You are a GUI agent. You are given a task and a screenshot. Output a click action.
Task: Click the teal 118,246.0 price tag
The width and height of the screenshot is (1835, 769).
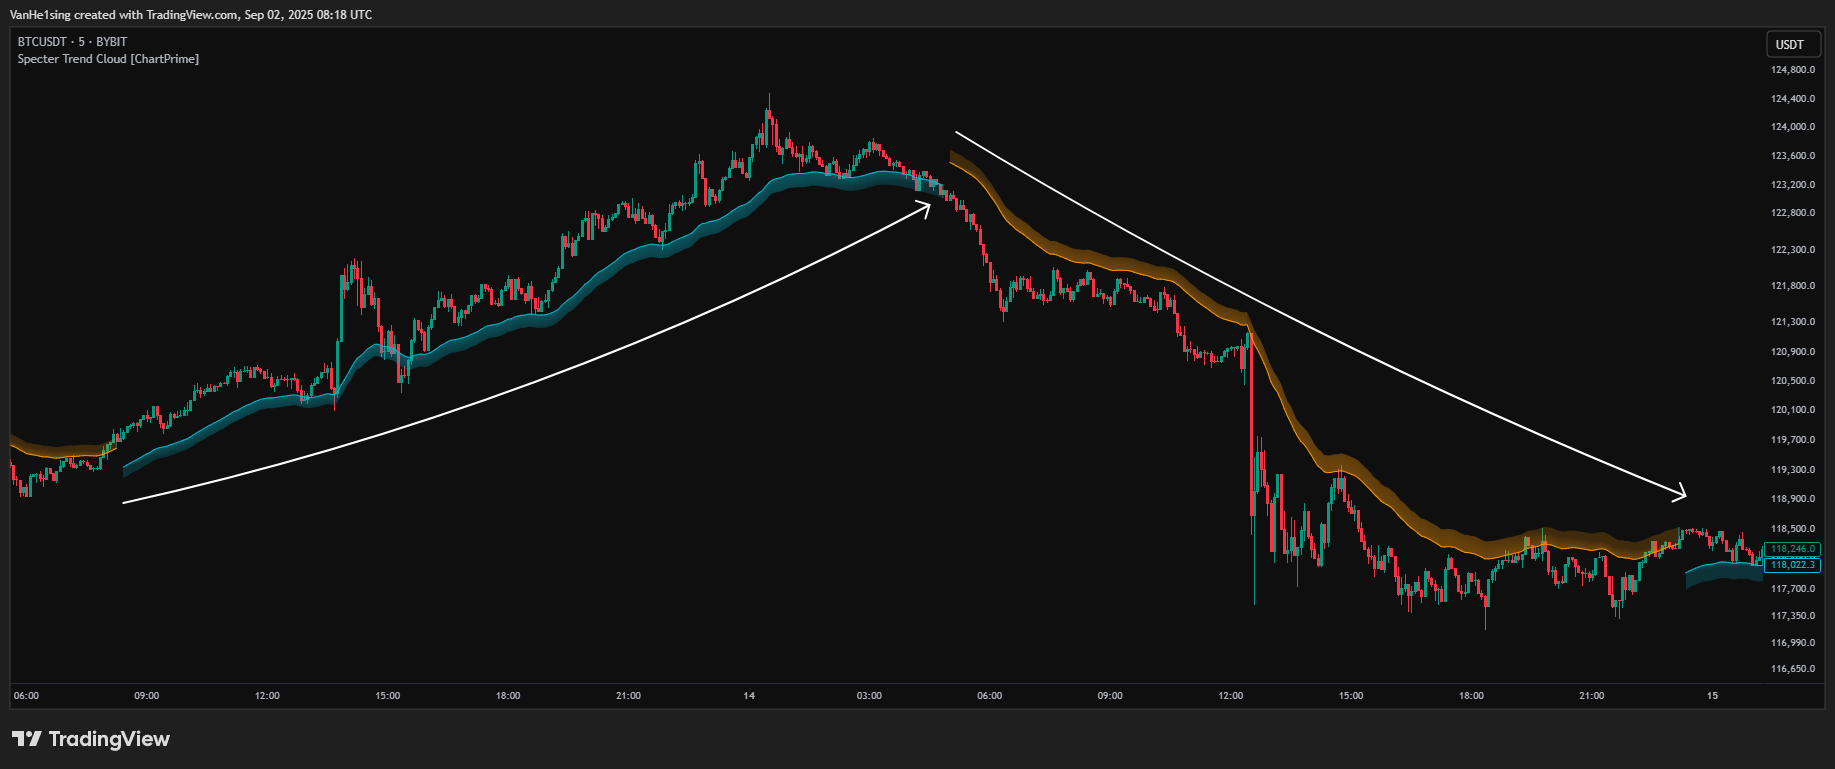click(1792, 549)
